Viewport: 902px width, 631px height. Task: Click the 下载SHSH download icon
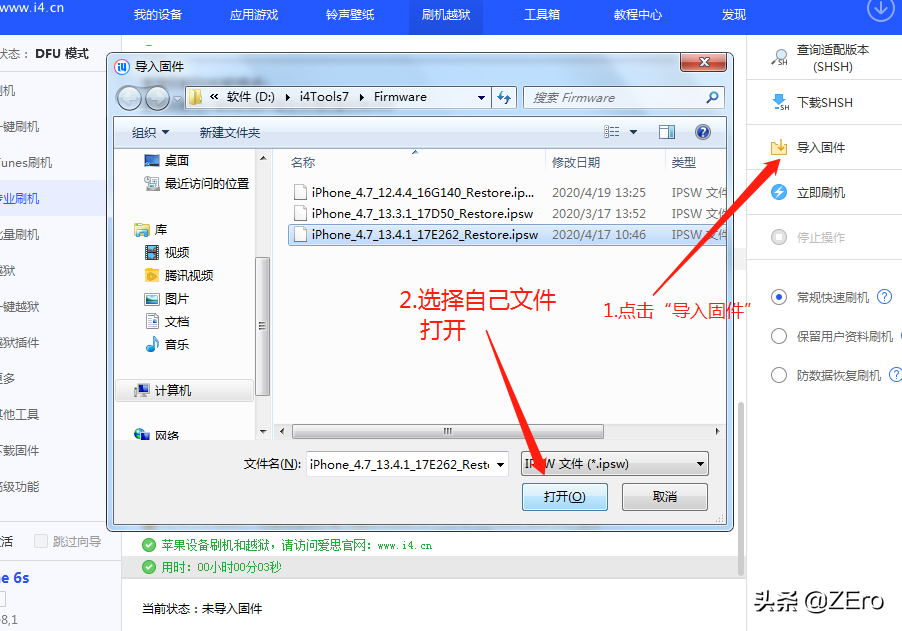[x=779, y=102]
